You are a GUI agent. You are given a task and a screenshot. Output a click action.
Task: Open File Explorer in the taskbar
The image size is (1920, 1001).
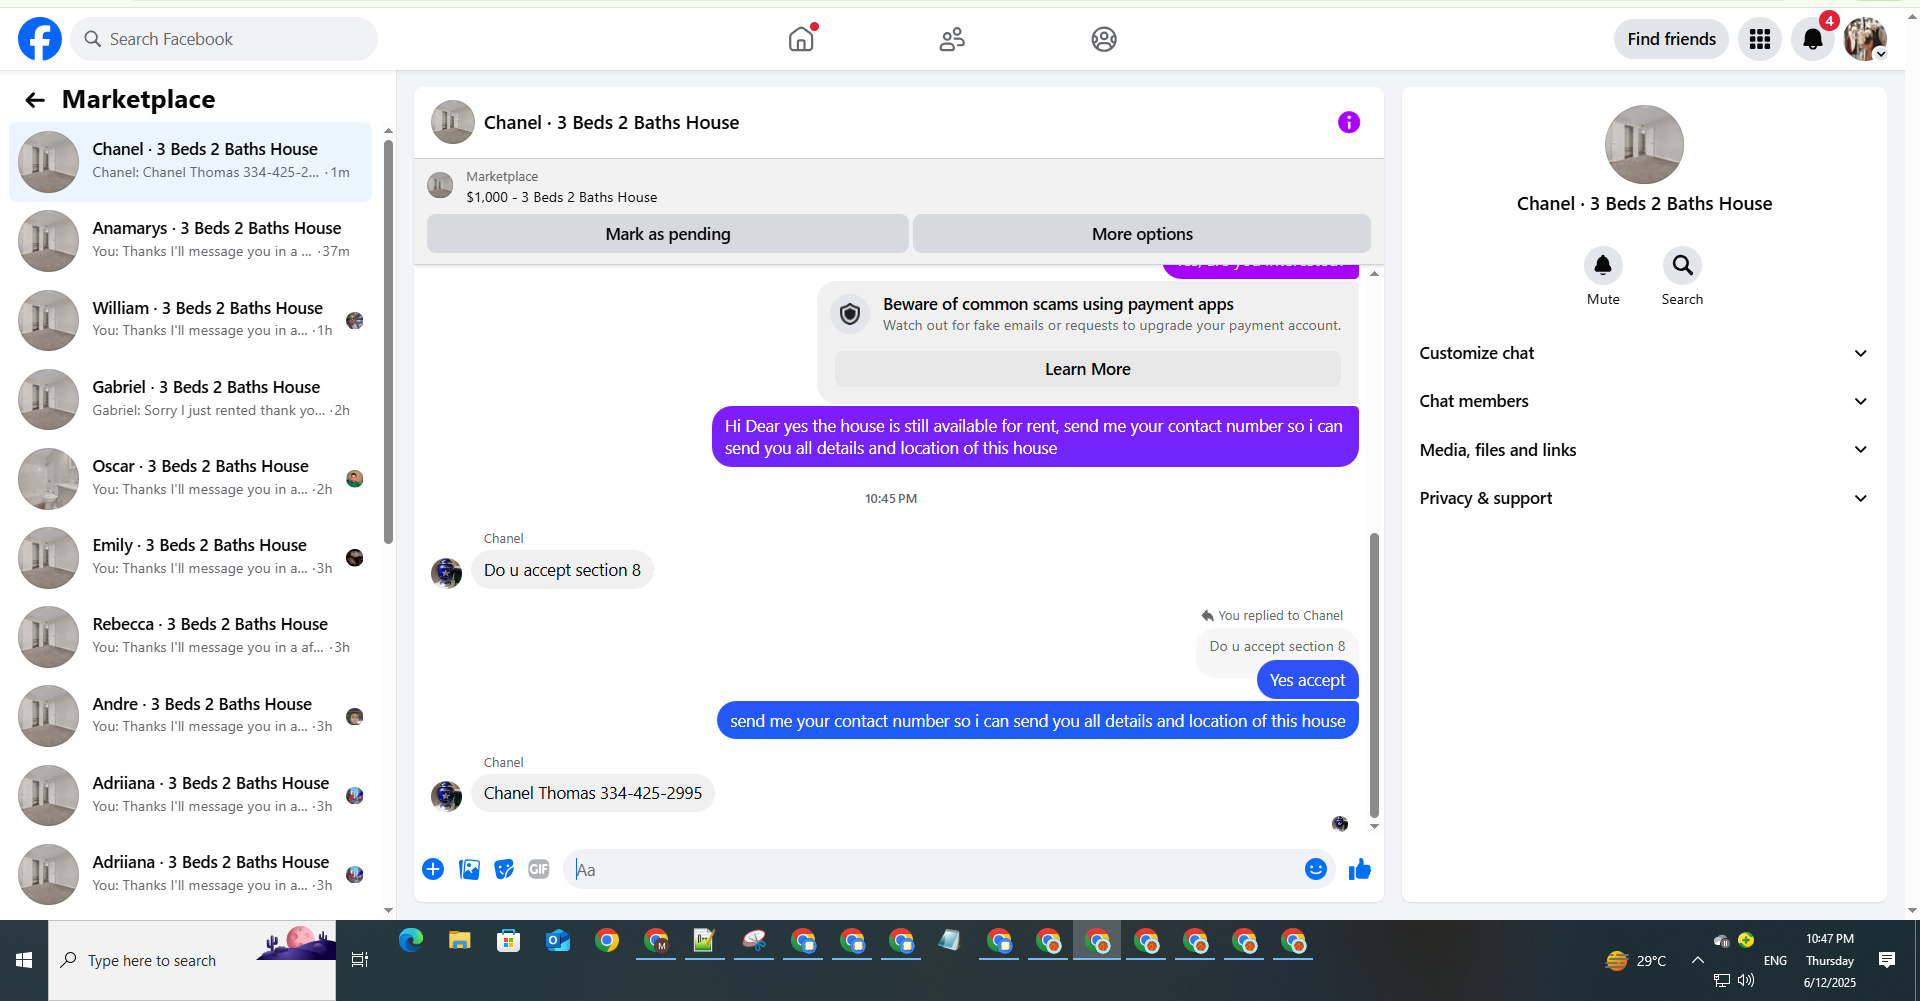click(x=460, y=941)
